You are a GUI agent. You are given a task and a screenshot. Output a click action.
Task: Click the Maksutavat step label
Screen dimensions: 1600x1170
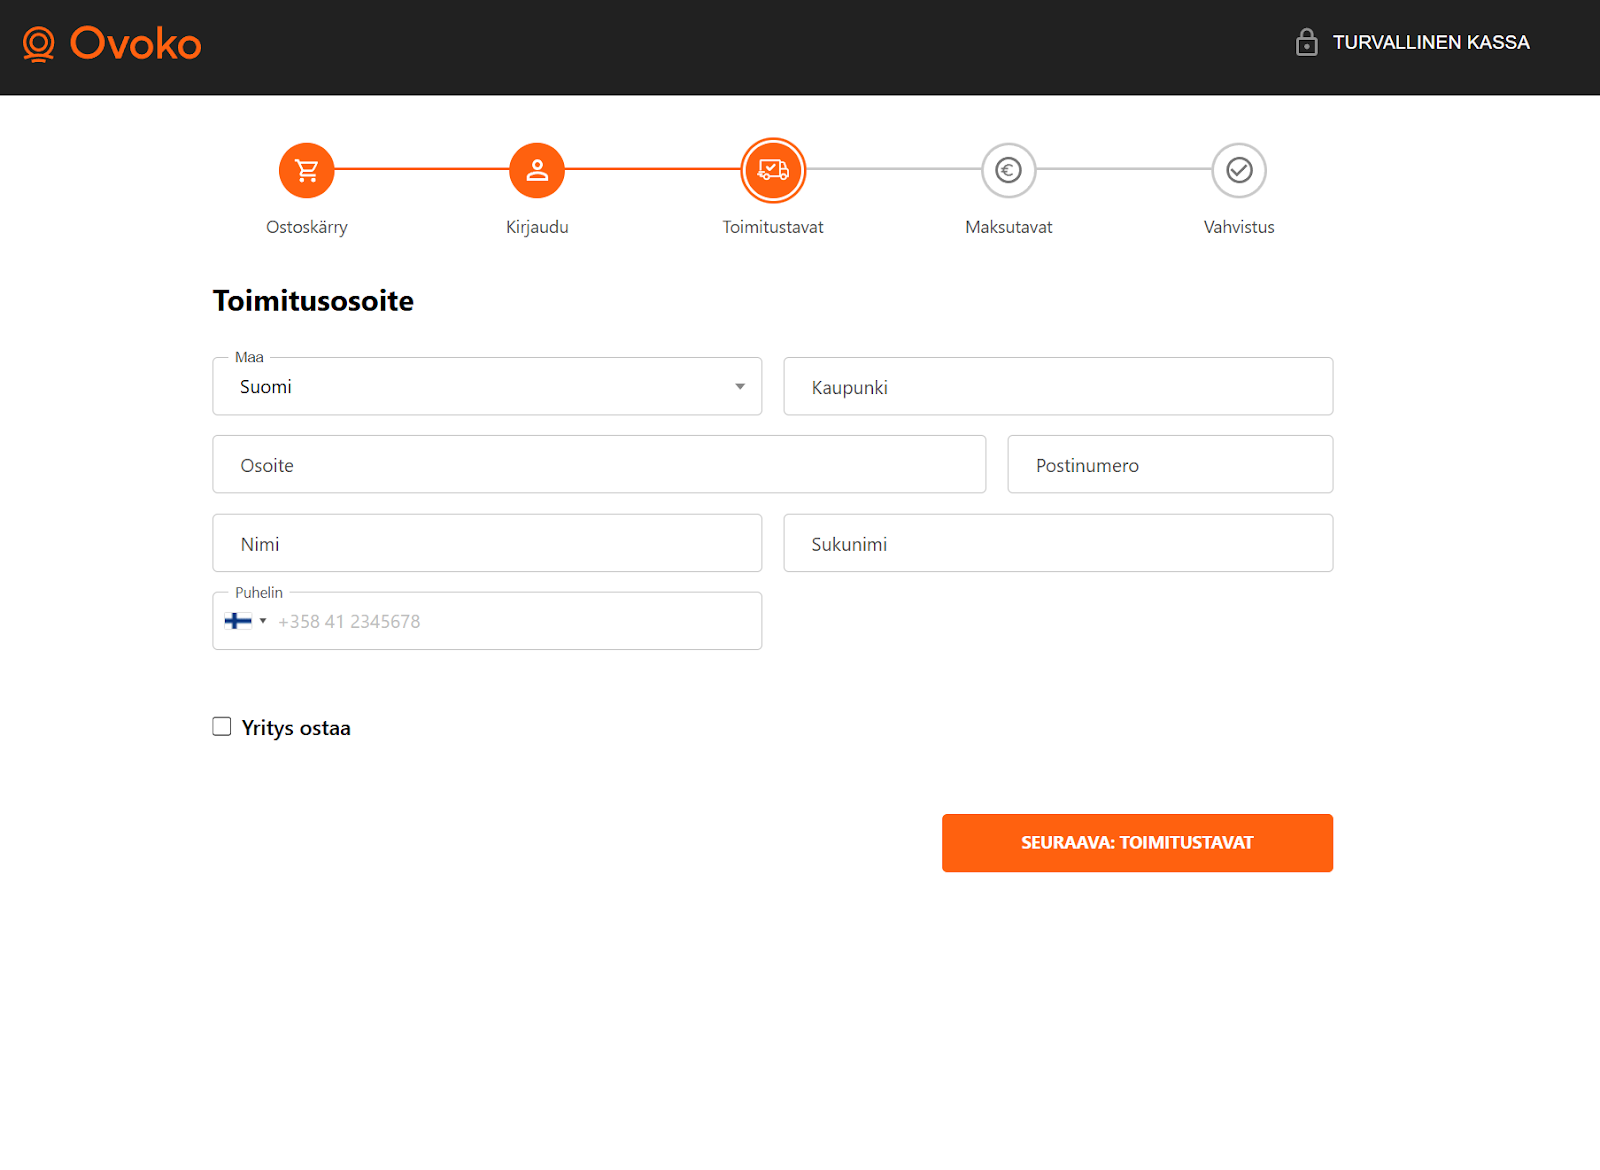pyautogui.click(x=1009, y=227)
